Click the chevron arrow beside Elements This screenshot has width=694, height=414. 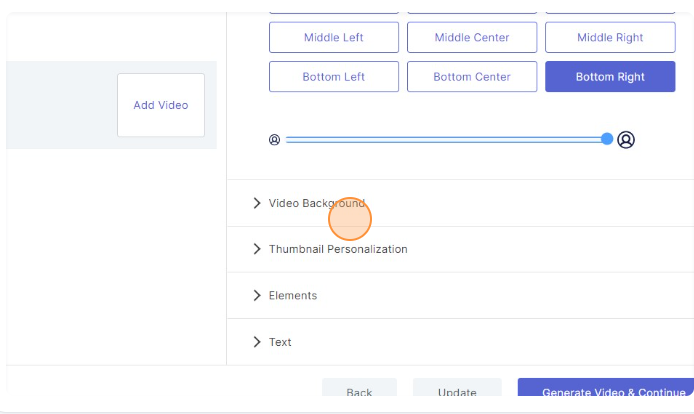tap(257, 295)
